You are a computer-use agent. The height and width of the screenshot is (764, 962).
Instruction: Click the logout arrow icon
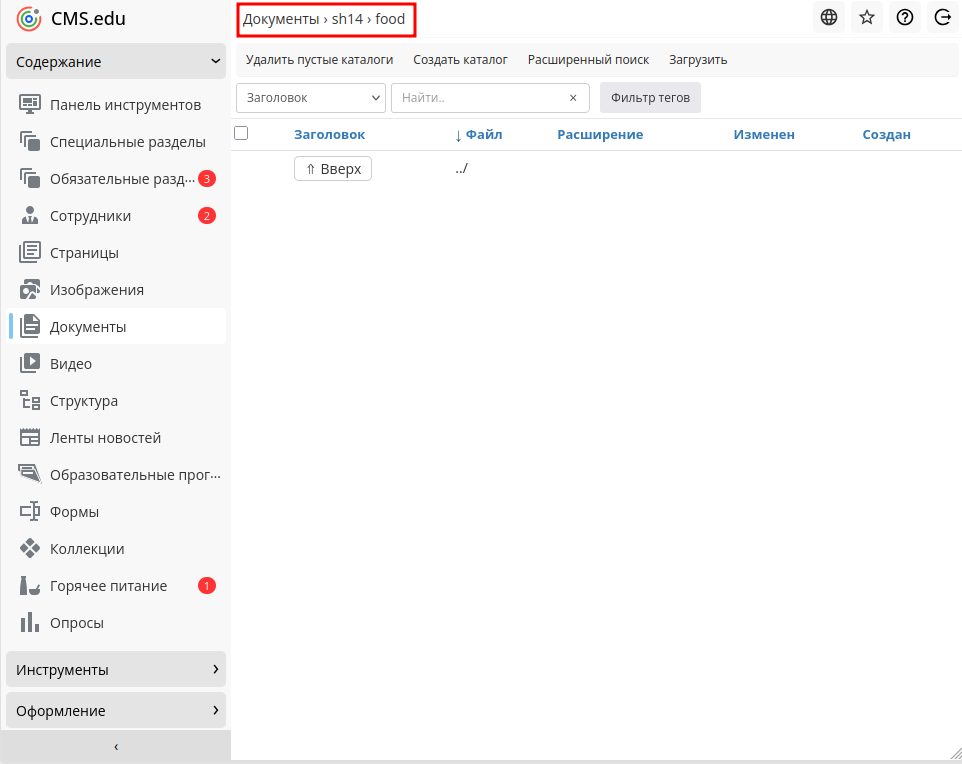942,17
